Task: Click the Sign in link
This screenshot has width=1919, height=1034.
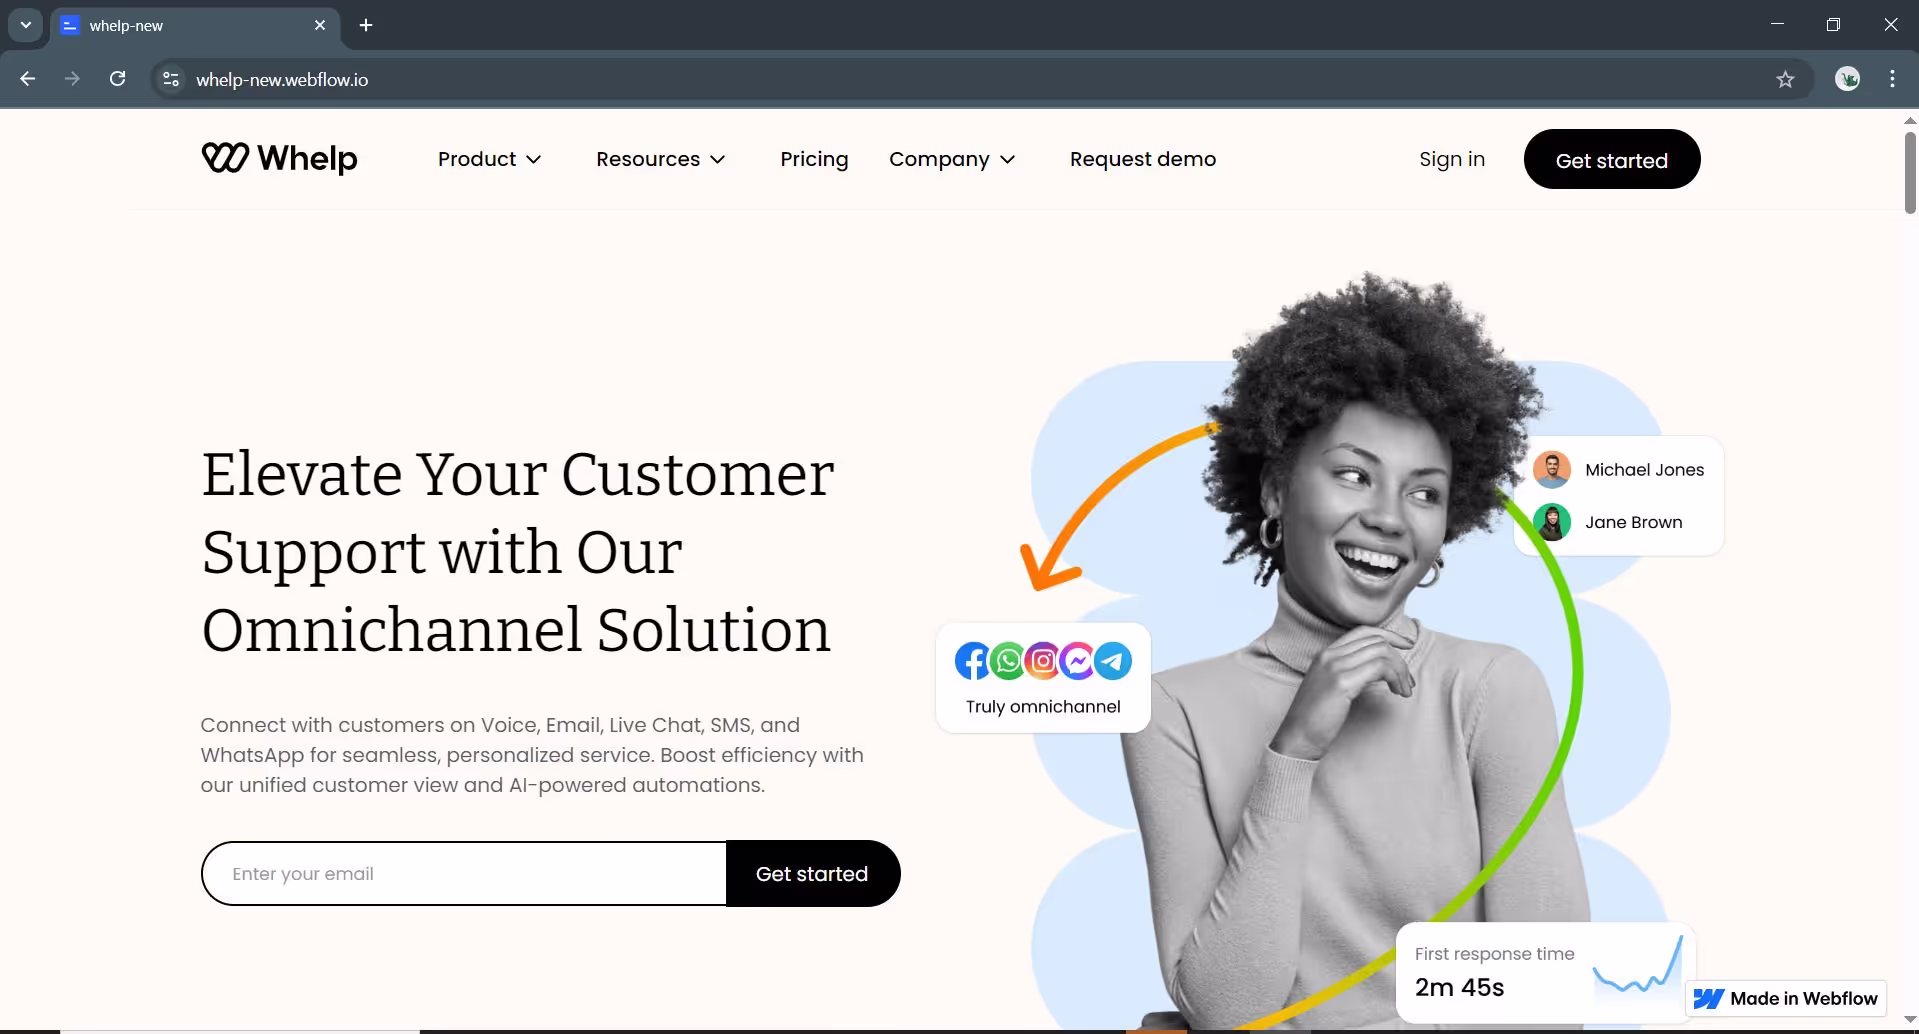Action: pyautogui.click(x=1452, y=159)
